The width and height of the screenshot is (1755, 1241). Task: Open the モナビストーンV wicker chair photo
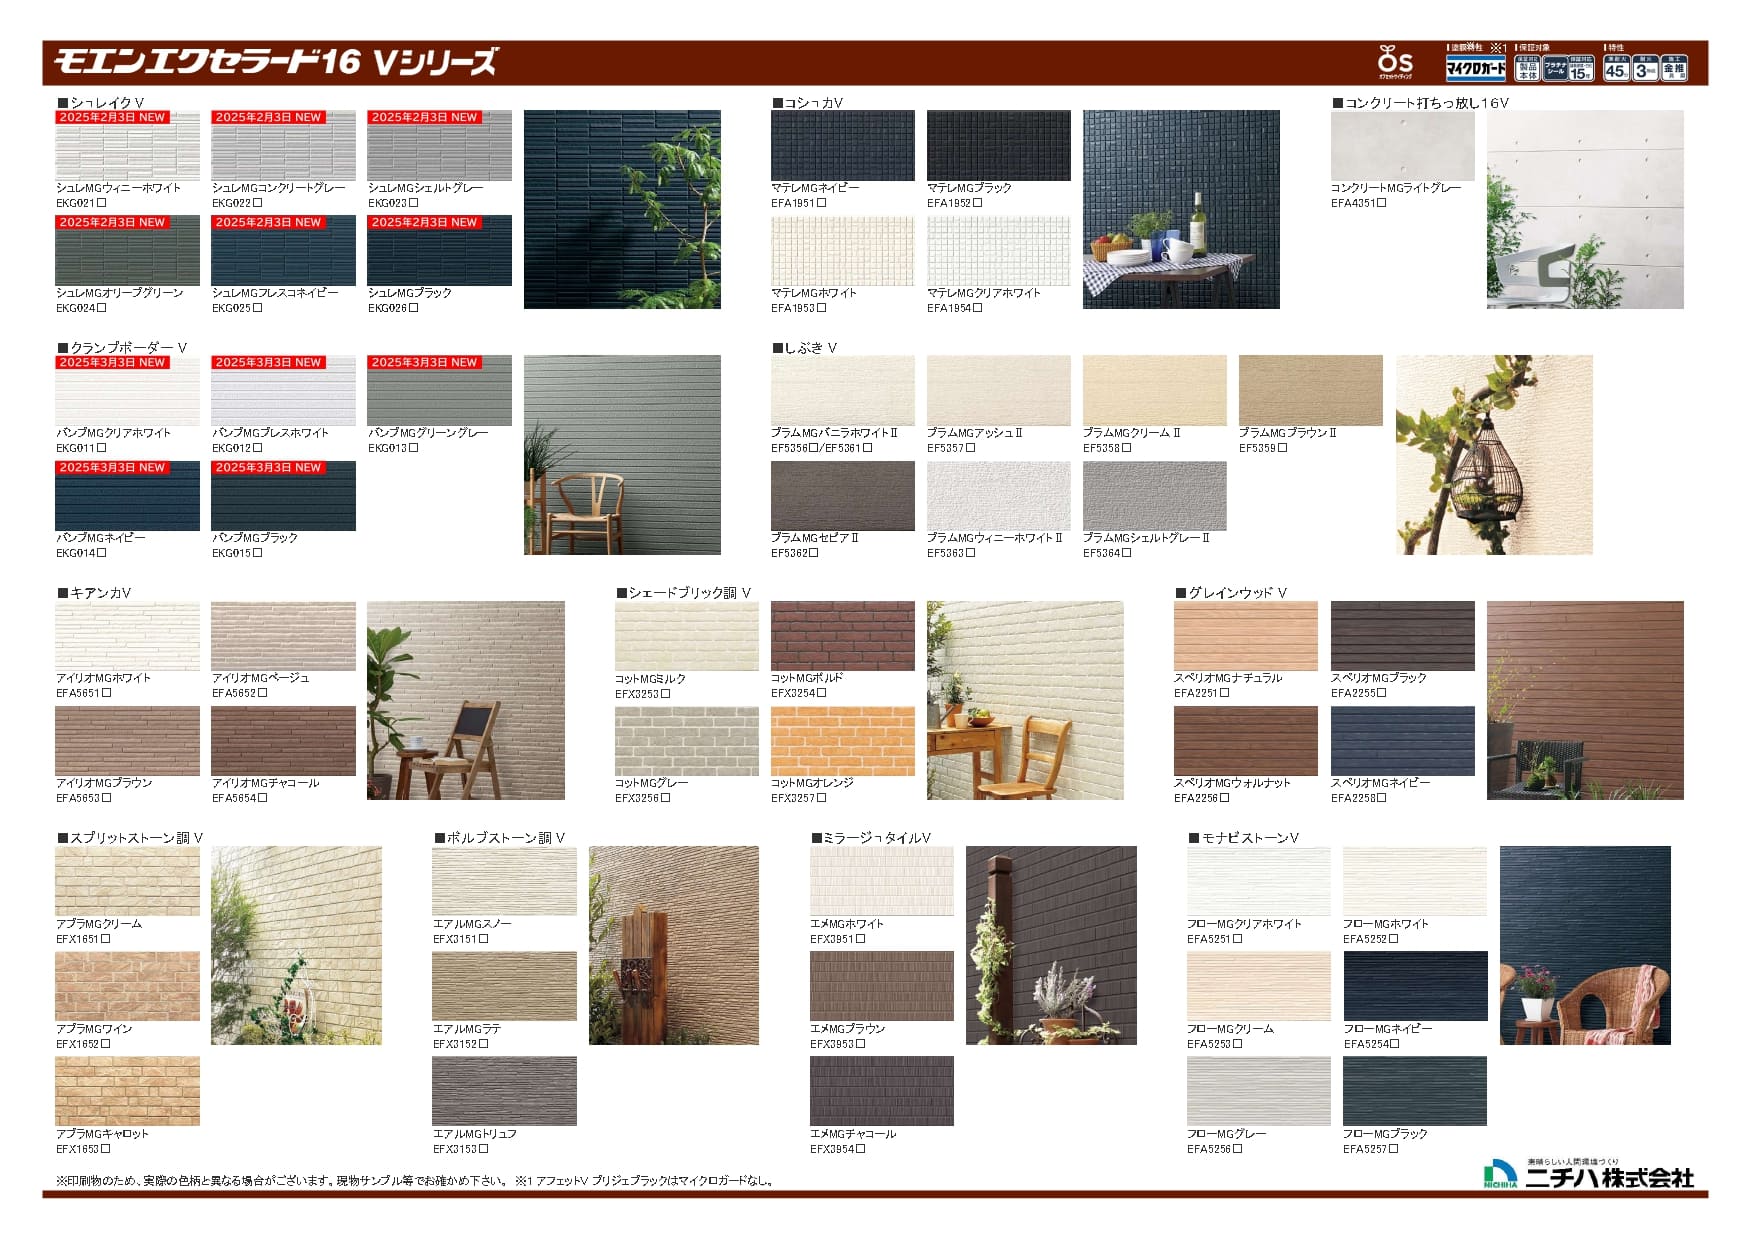pyautogui.click(x=1585, y=945)
